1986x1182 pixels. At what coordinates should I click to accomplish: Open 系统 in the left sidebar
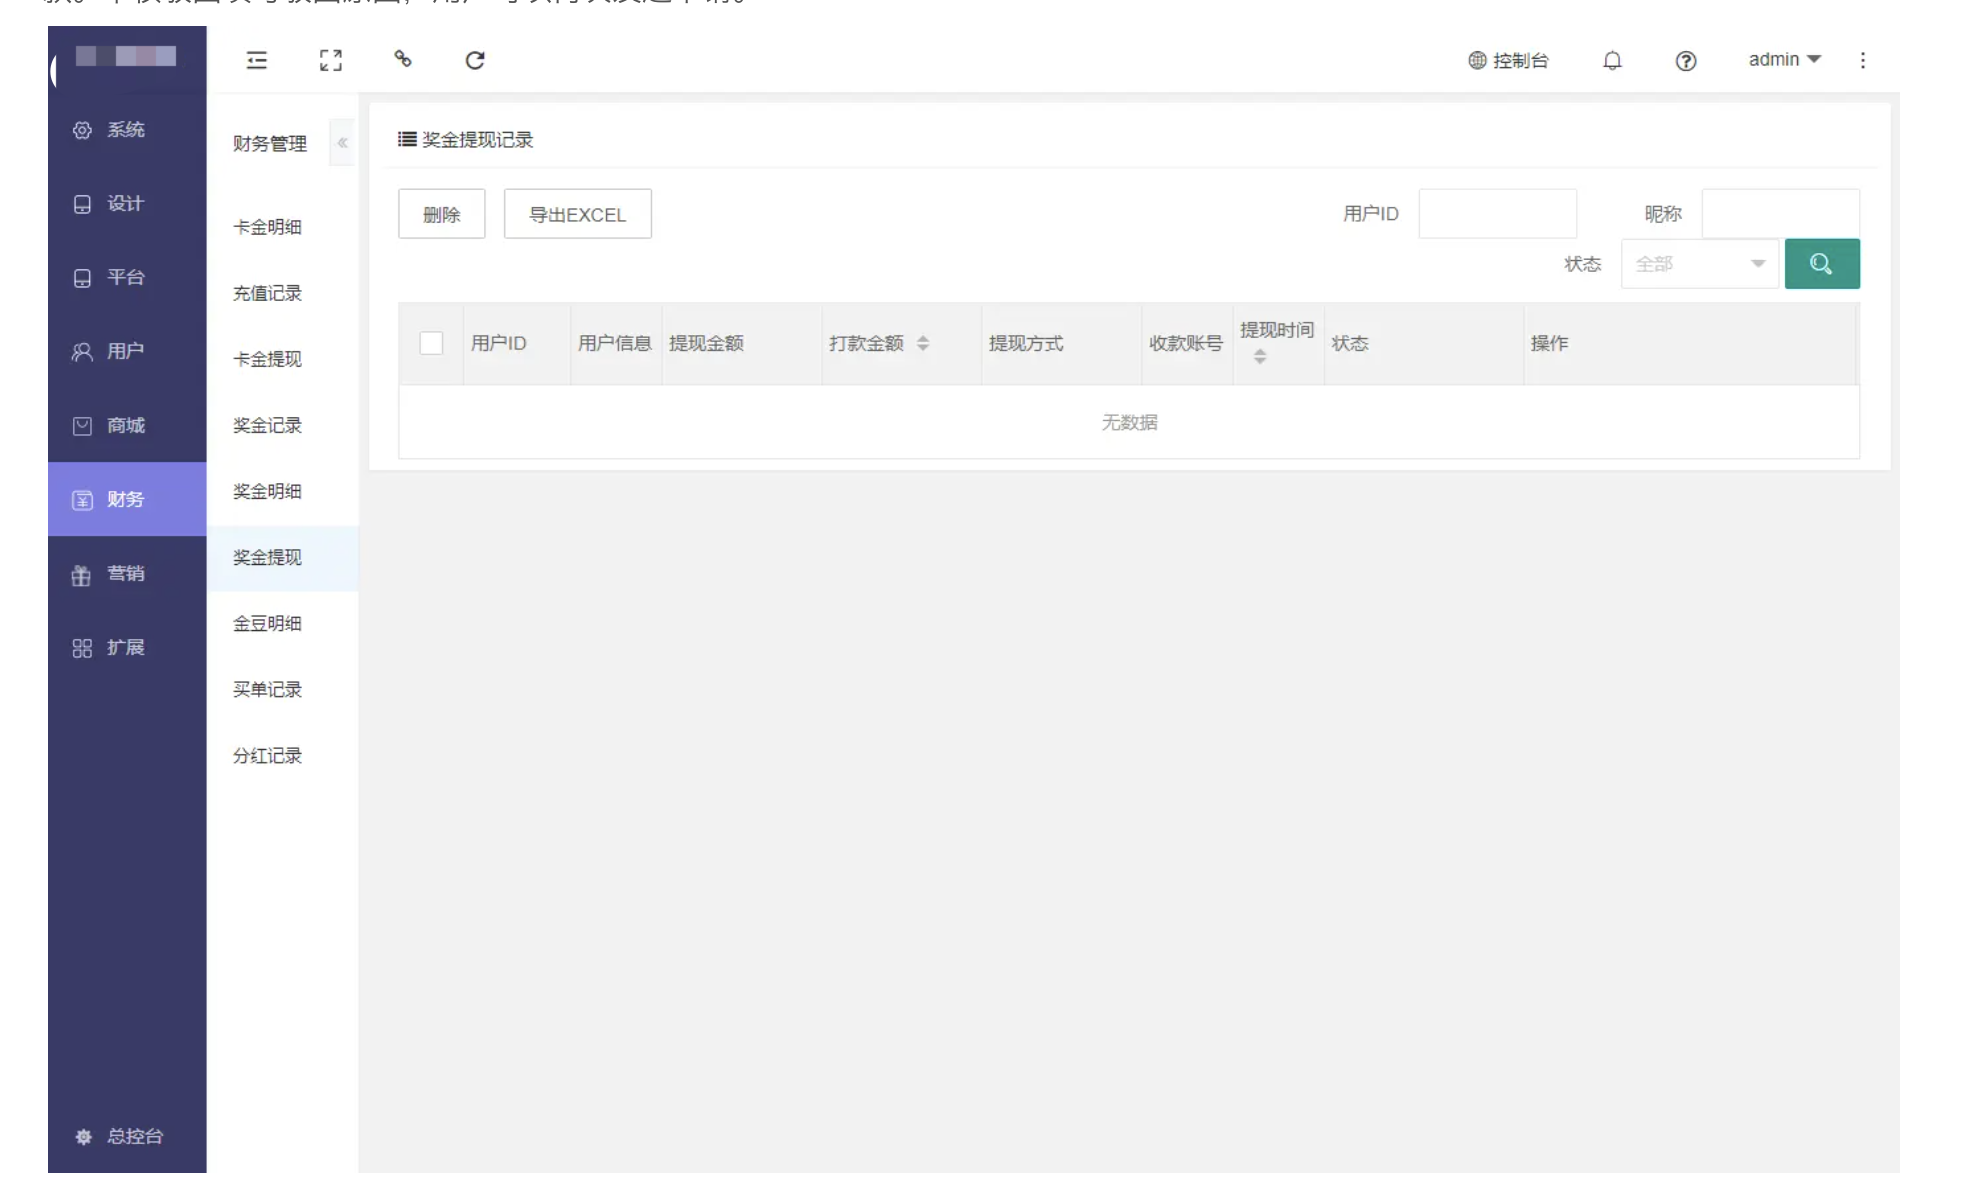pyautogui.click(x=127, y=130)
